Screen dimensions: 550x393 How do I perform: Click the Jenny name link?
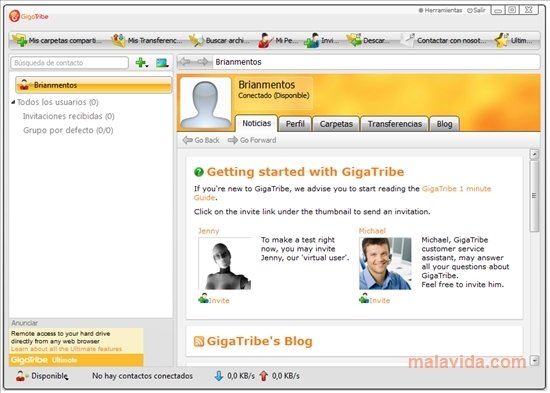coord(208,231)
